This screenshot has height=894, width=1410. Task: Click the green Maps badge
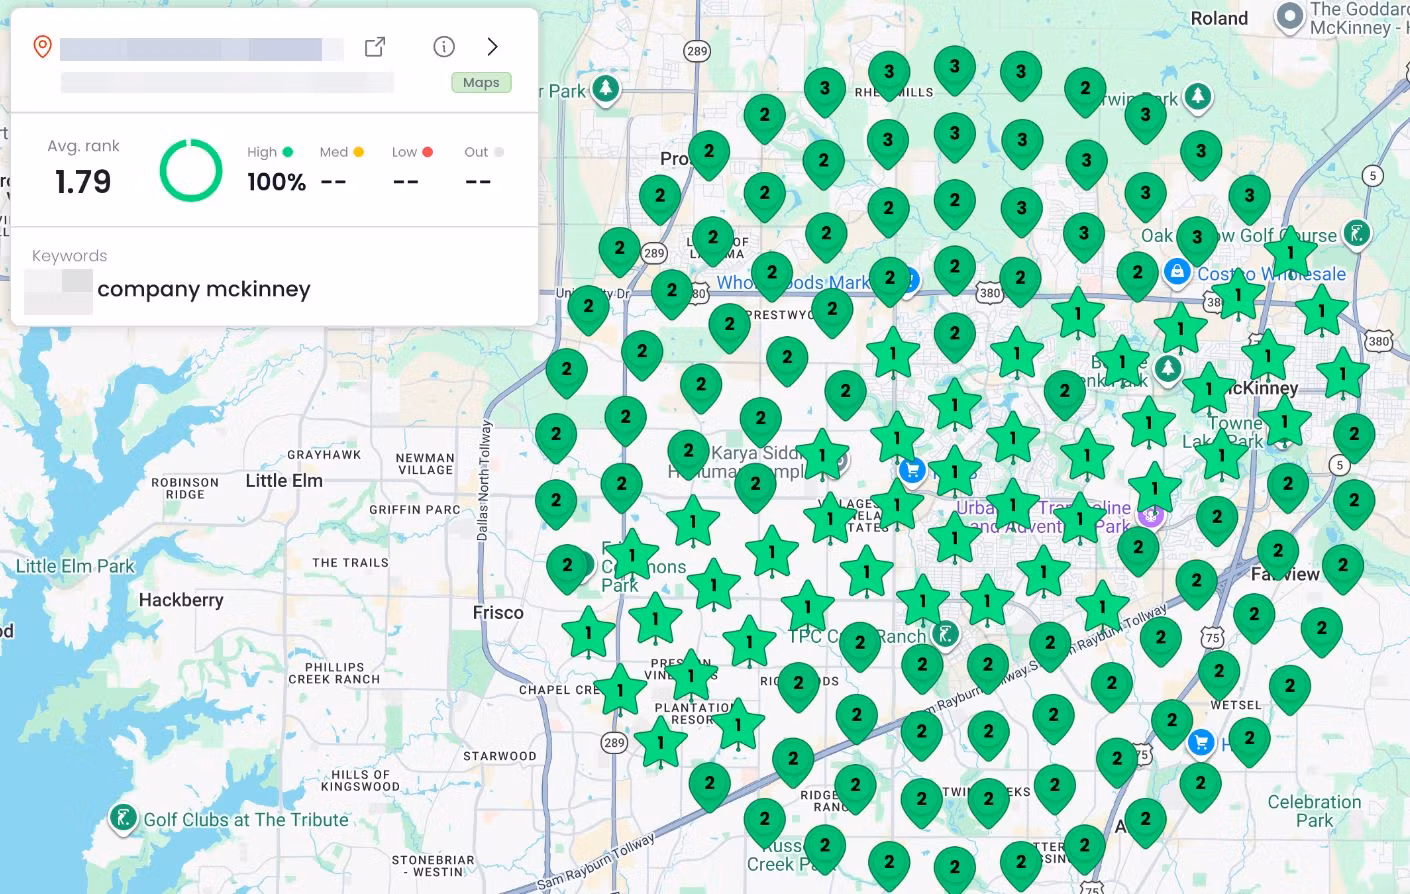click(481, 83)
